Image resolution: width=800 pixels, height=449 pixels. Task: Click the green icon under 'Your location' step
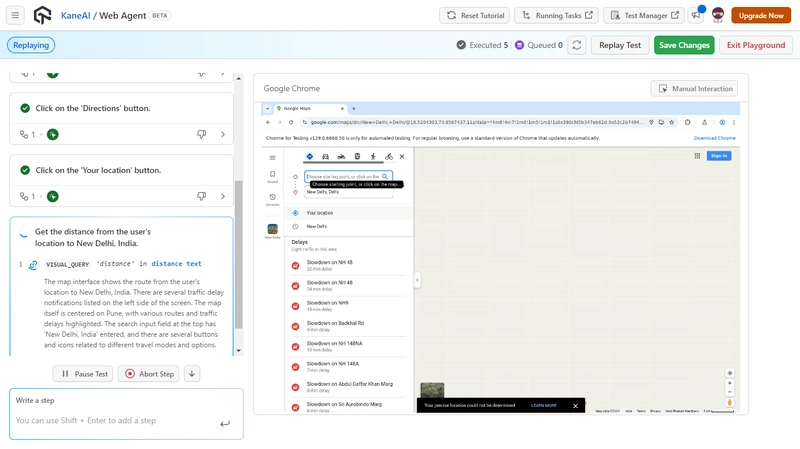click(x=53, y=196)
